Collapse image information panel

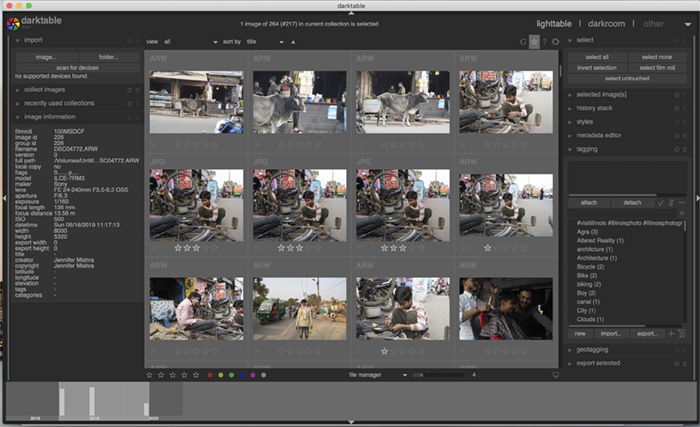(x=18, y=117)
